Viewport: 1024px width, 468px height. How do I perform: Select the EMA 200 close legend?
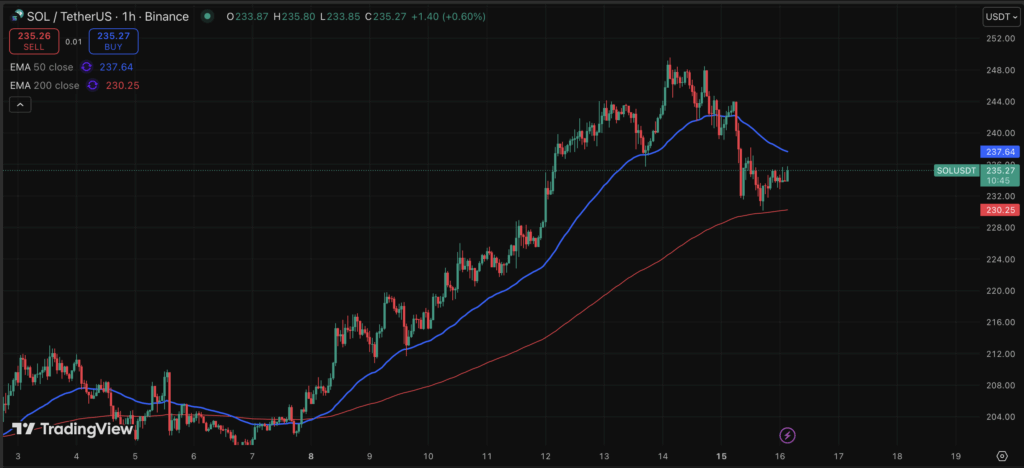[46, 86]
